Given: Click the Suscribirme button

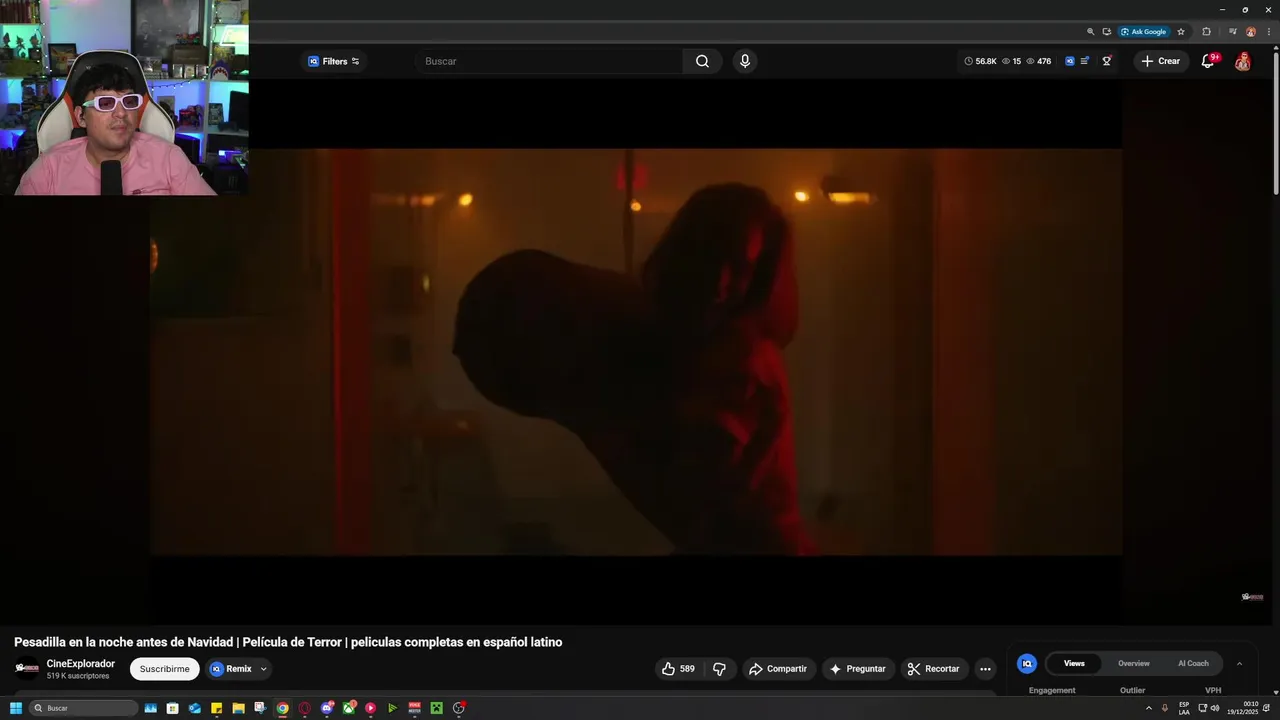Looking at the screenshot, I should [x=165, y=669].
